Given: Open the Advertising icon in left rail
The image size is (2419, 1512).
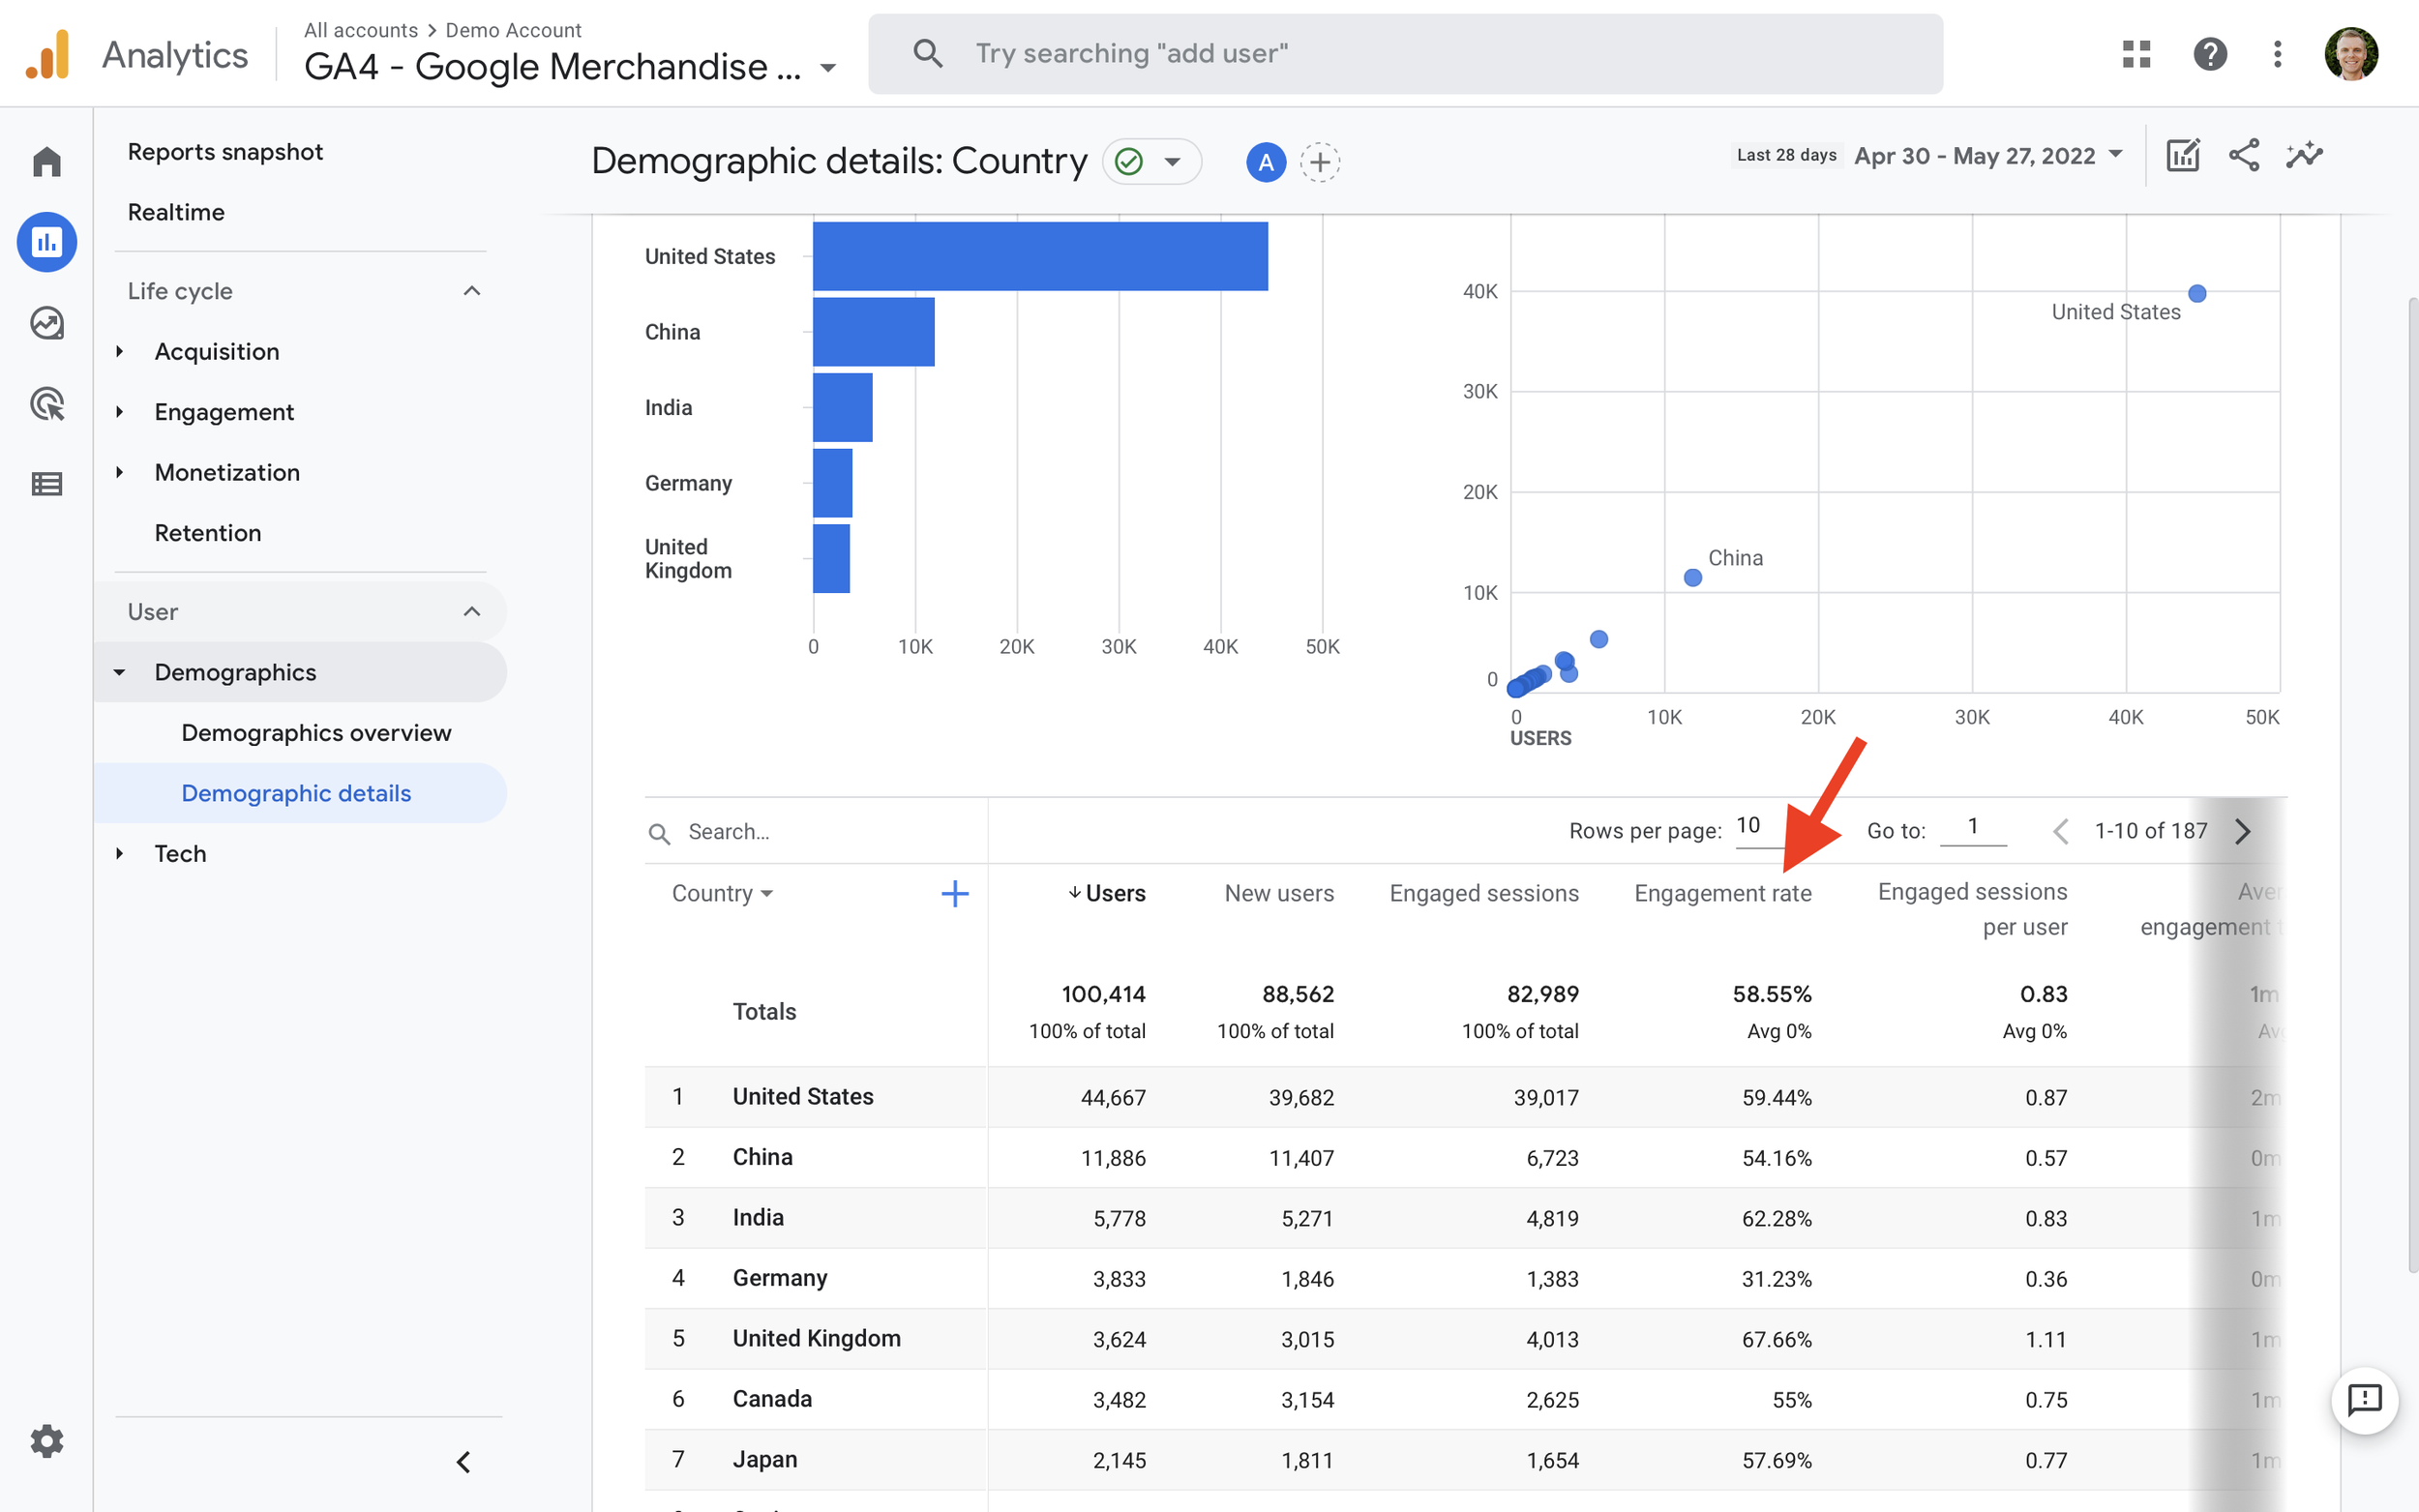Looking at the screenshot, I should point(47,404).
